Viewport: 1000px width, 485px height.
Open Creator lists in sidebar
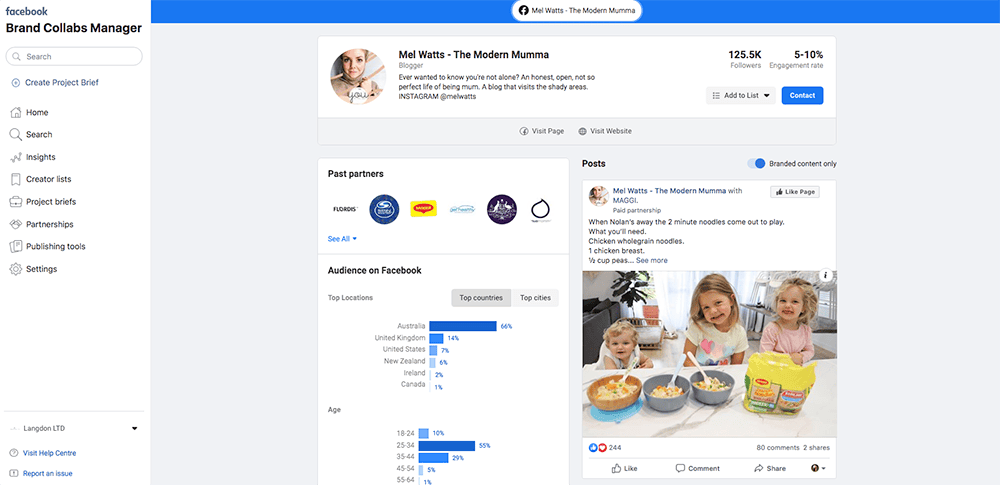[x=48, y=179]
